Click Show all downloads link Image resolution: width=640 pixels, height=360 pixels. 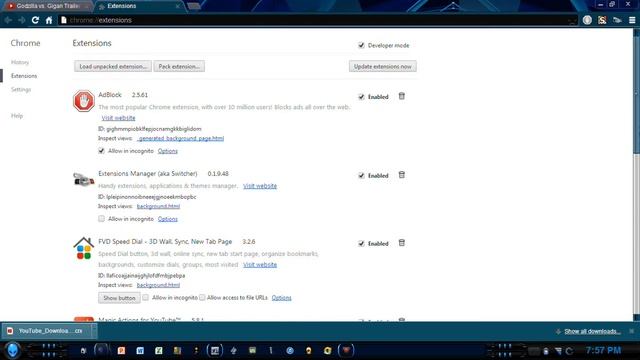[x=592, y=331]
